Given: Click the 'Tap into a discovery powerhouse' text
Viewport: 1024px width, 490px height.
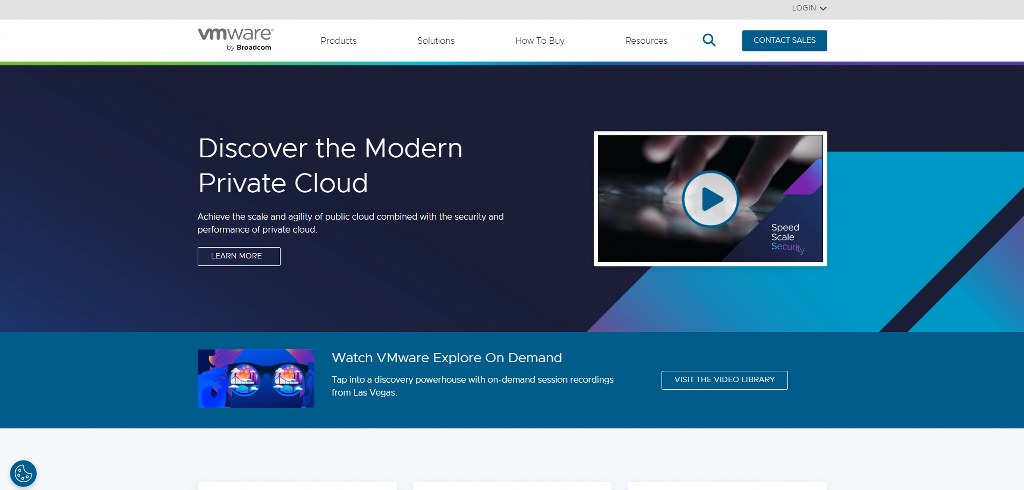Looking at the screenshot, I should pyautogui.click(x=473, y=386).
